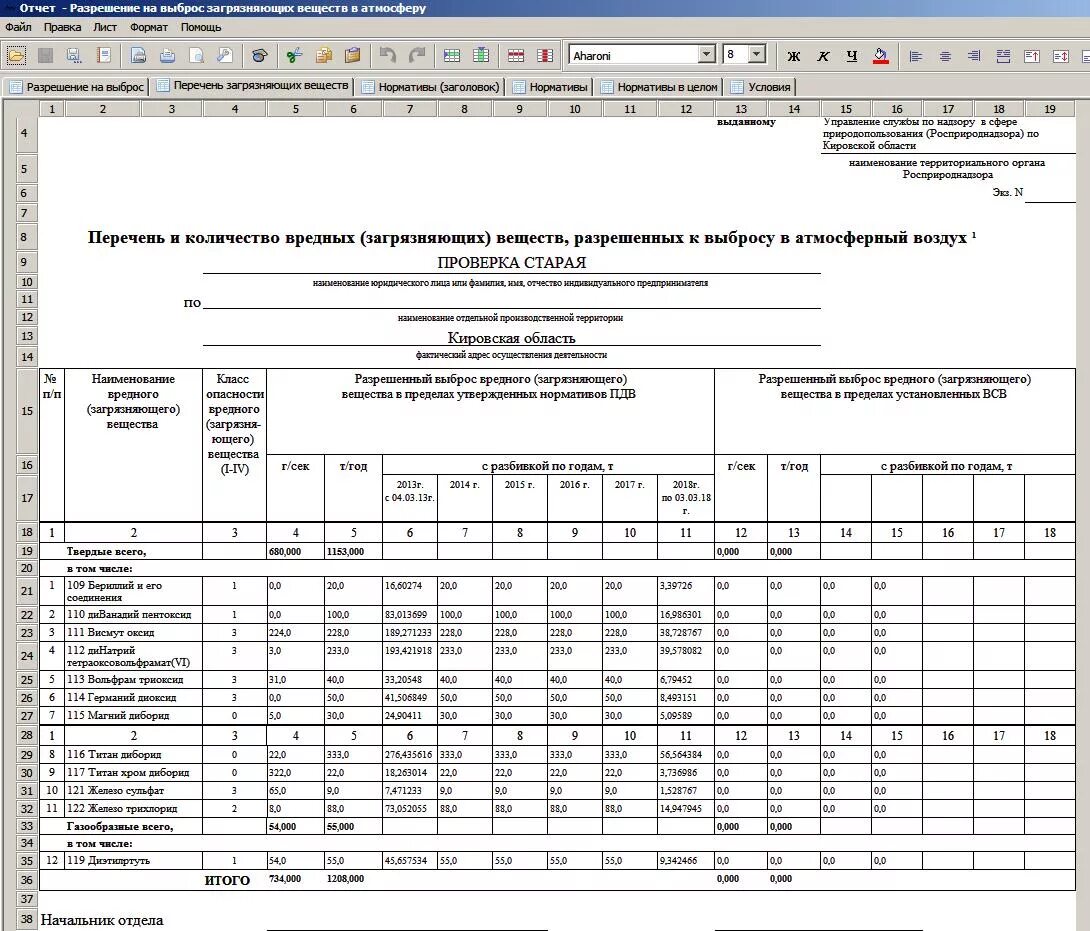Open the Формат menu
Screen dimensions: 1090x931
tap(149, 27)
